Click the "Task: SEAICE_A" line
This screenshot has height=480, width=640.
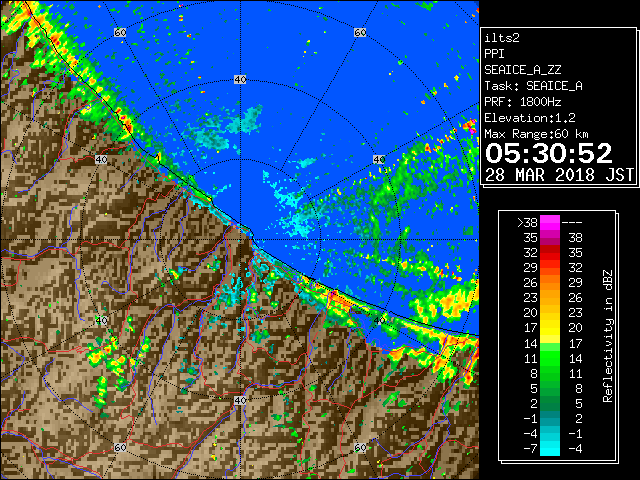click(x=533, y=86)
